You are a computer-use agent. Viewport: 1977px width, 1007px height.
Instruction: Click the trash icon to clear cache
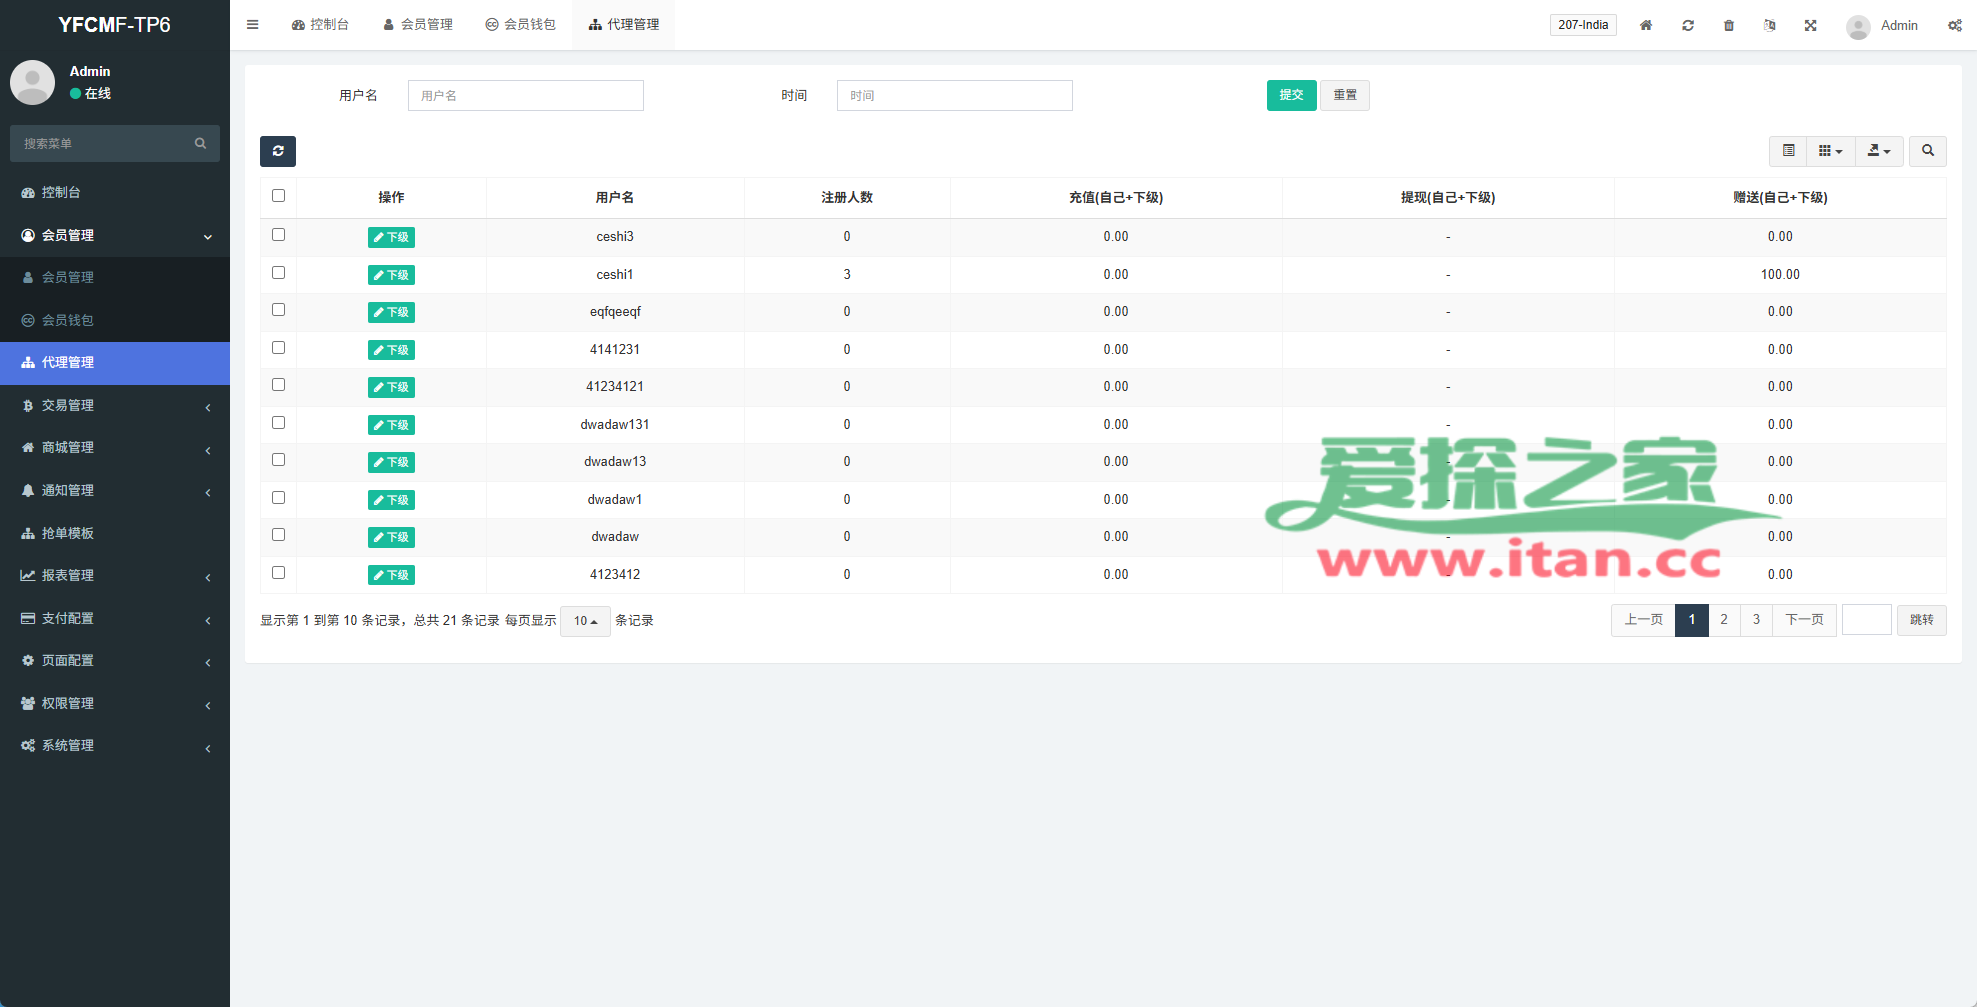point(1728,25)
